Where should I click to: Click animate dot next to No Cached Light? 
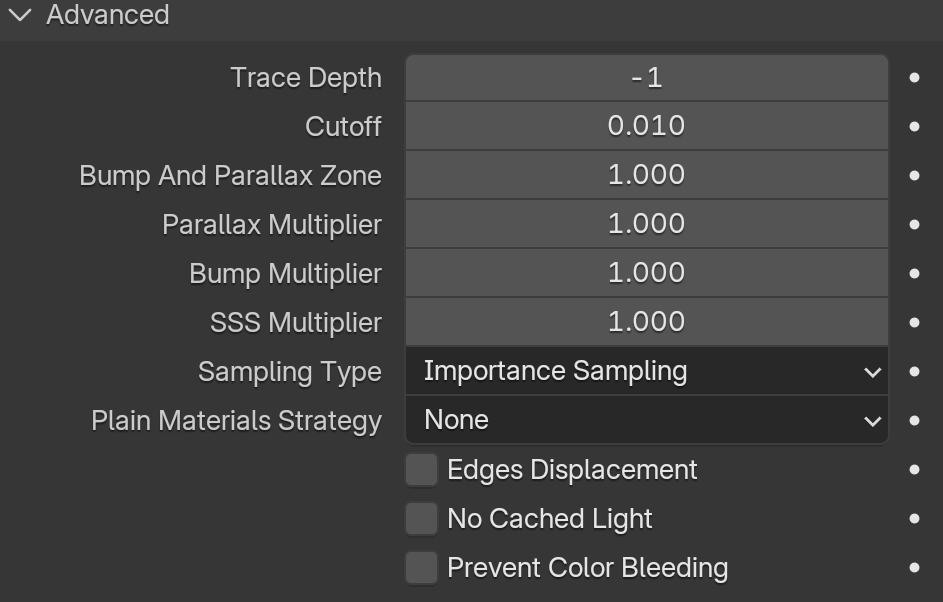click(914, 518)
